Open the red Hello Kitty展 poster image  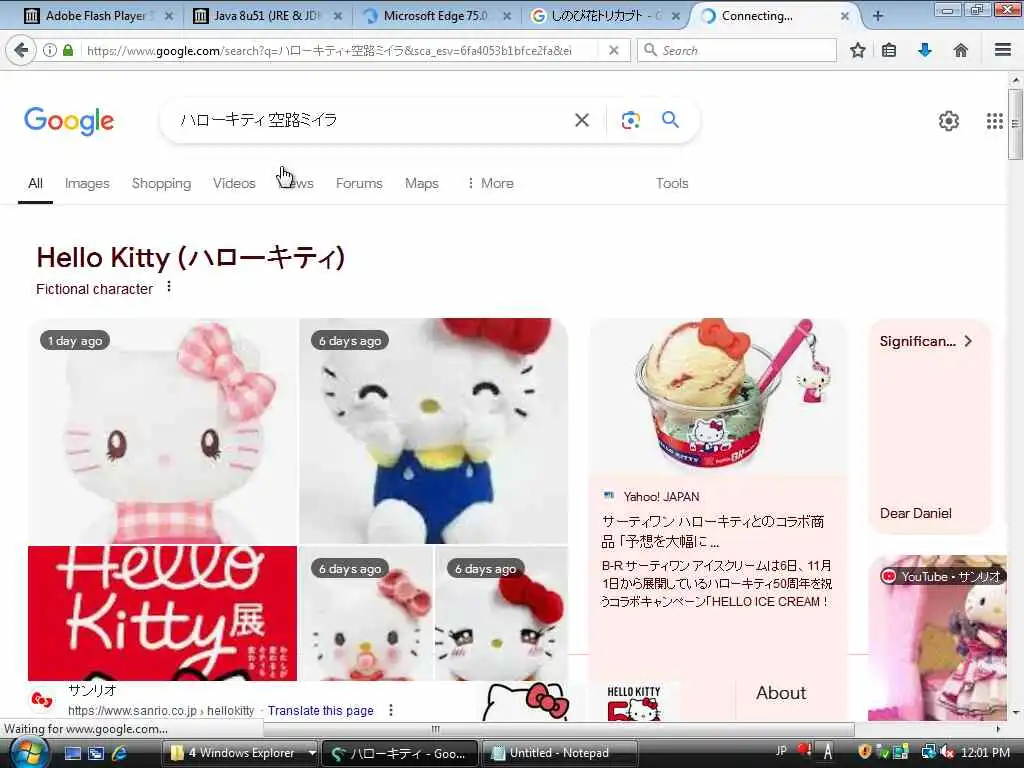pyautogui.click(x=162, y=613)
